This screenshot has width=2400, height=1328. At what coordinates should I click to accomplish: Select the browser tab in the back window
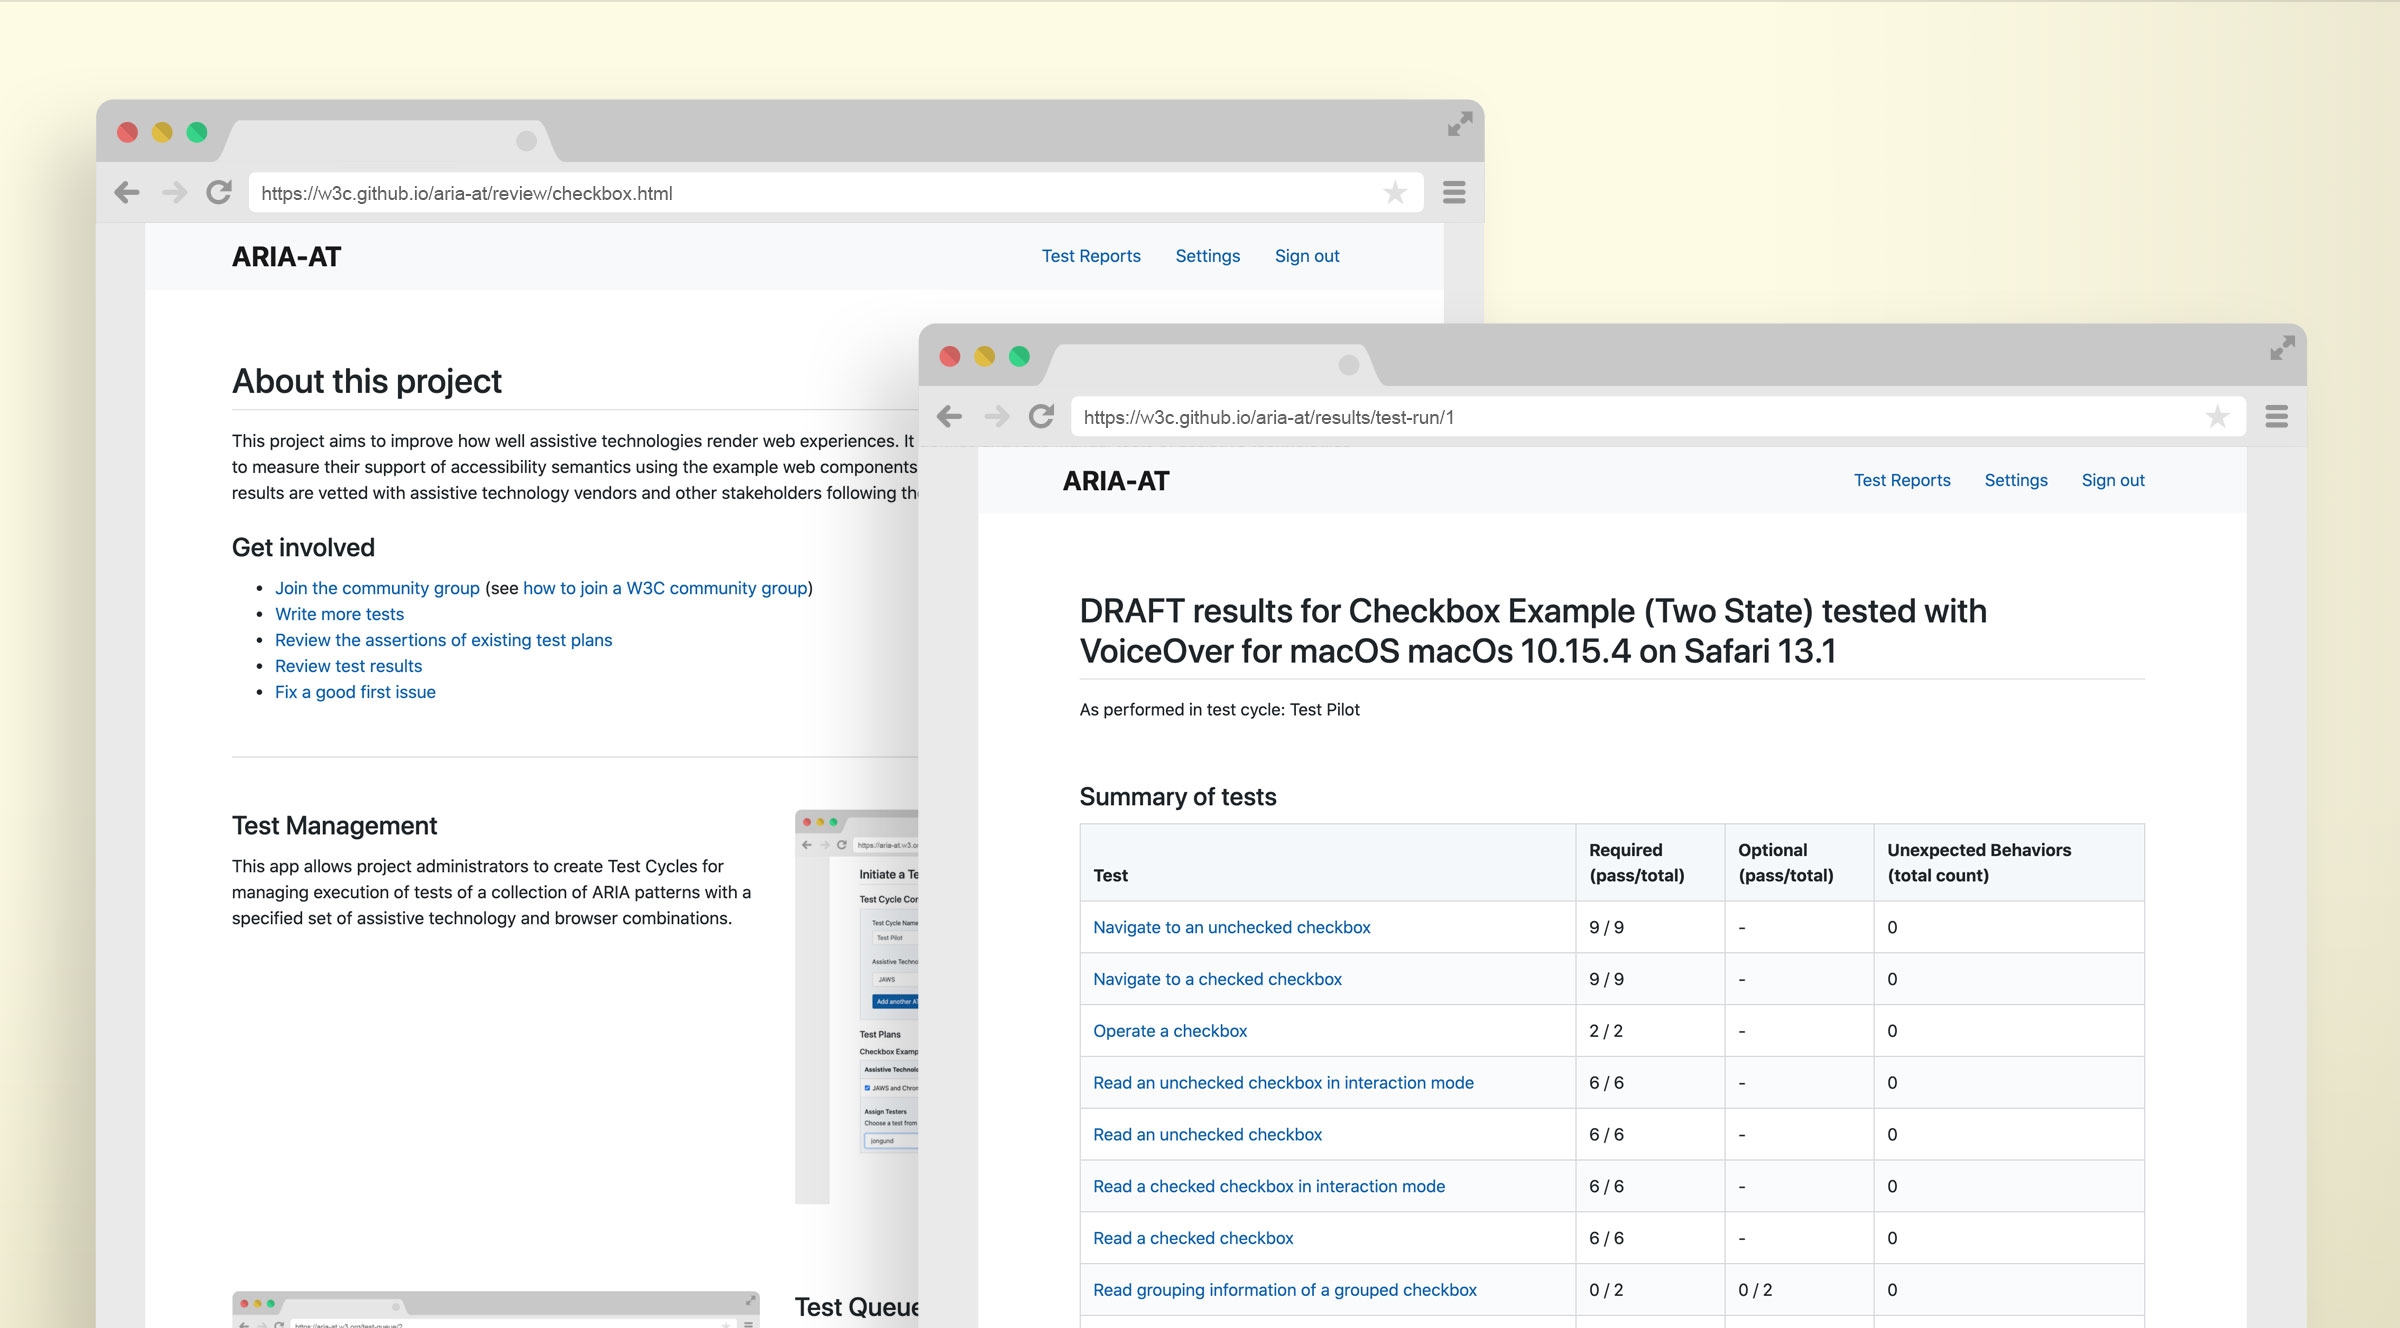(390, 141)
